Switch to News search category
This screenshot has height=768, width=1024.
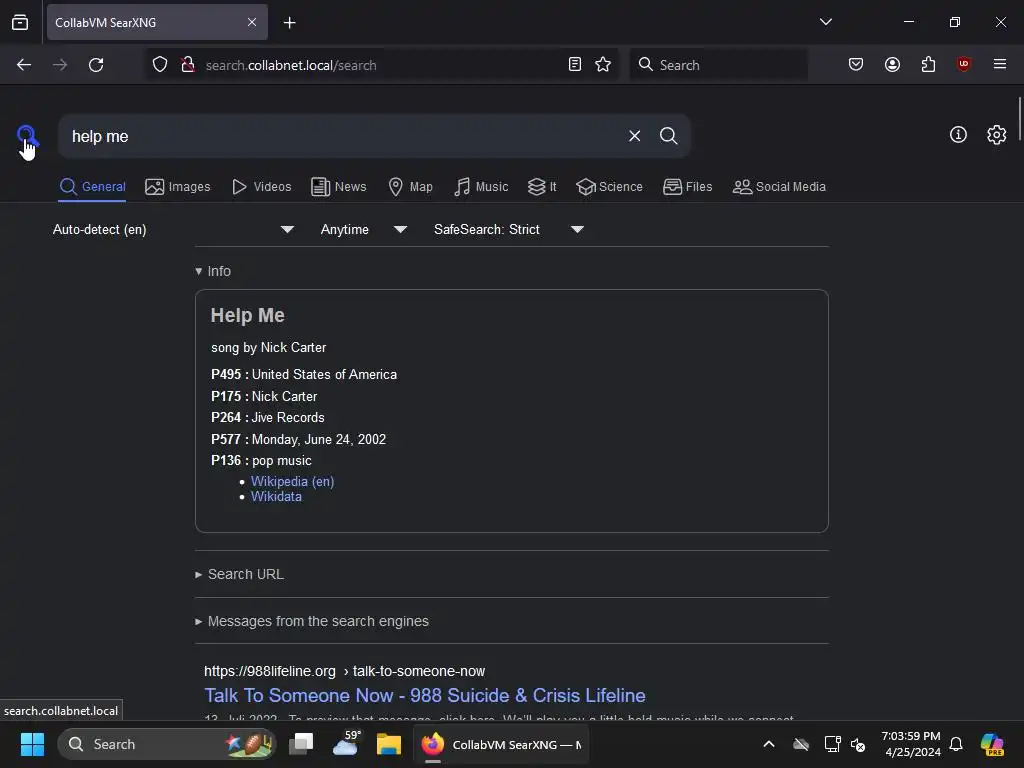[x=338, y=187]
